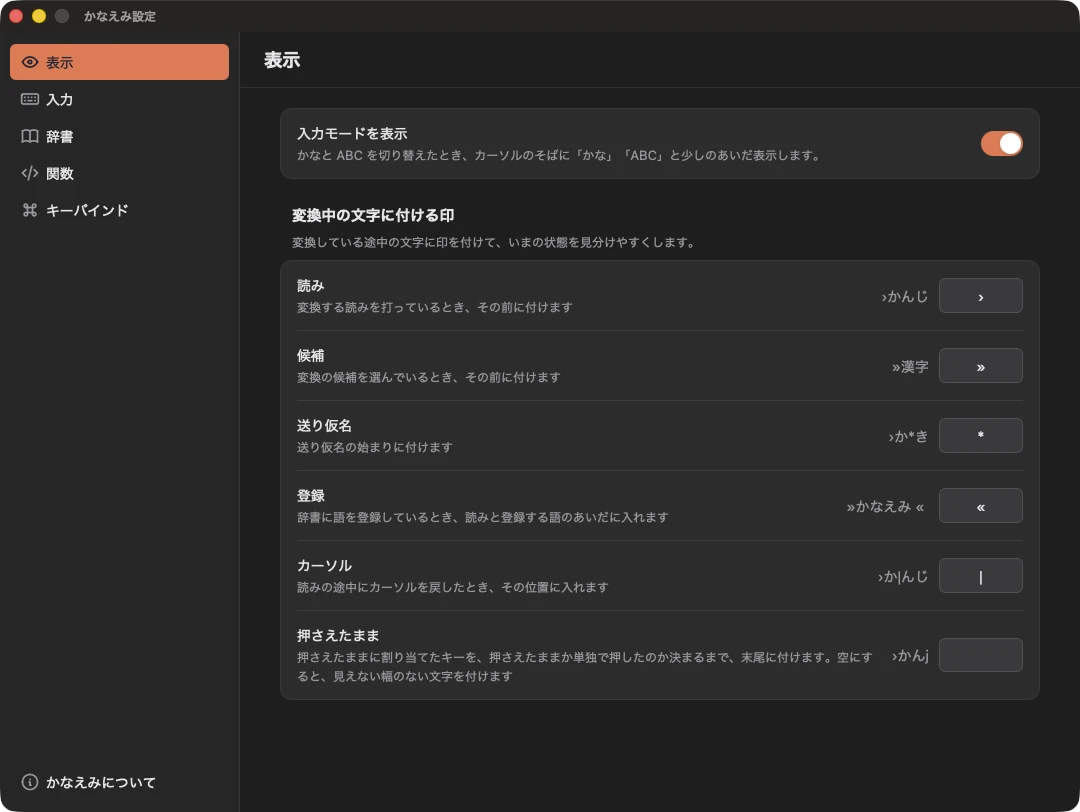This screenshot has width=1080, height=812.
Task: Edit the 登録 marker field
Action: [x=980, y=506]
